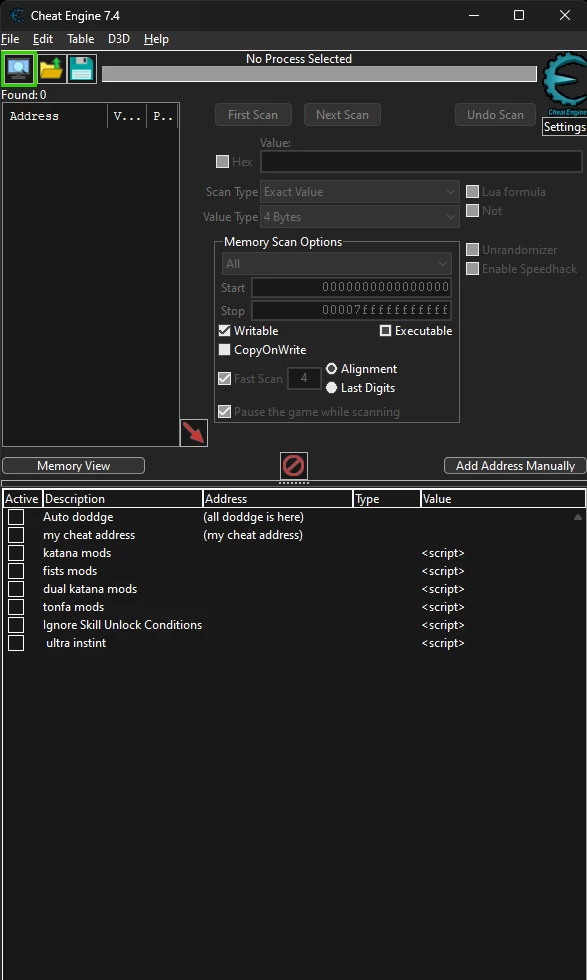This screenshot has height=980, width=587.
Task: Enable the katana mods script checkbox
Action: click(16, 553)
